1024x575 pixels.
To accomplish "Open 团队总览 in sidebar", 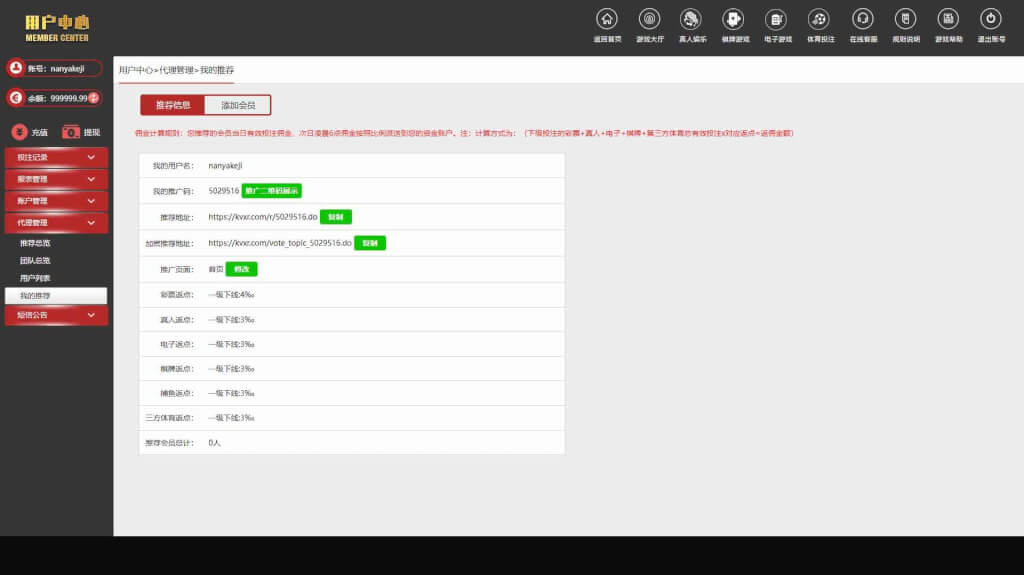I will point(35,261).
